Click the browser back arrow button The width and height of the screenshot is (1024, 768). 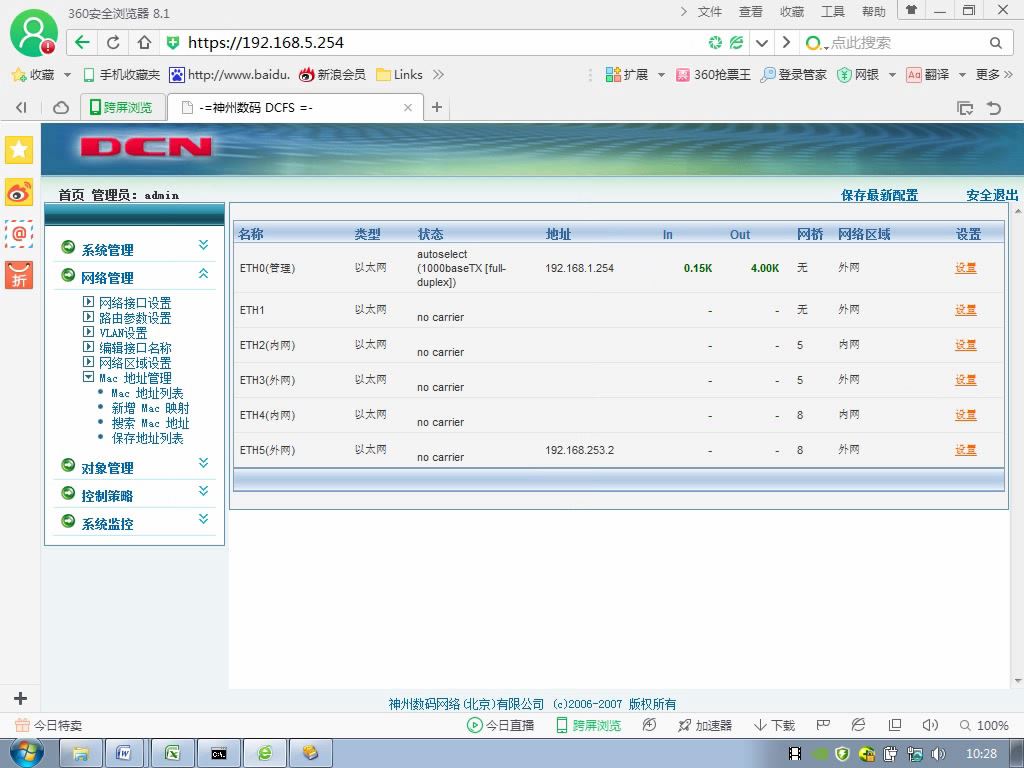click(82, 43)
